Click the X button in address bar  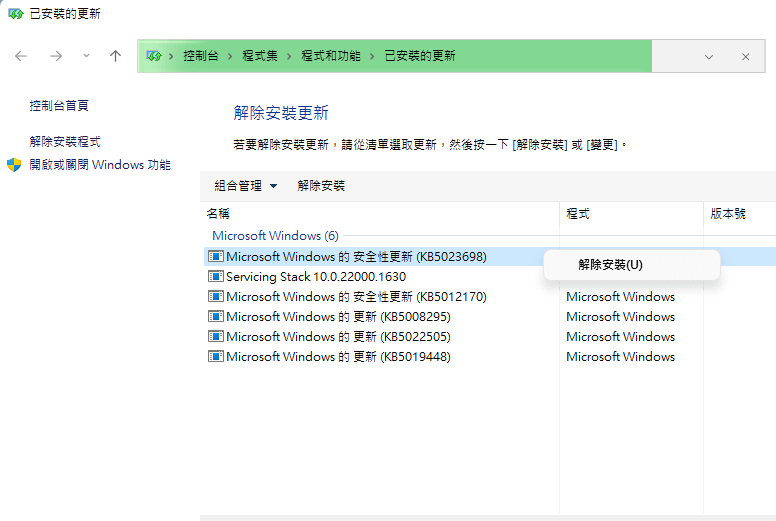click(745, 57)
